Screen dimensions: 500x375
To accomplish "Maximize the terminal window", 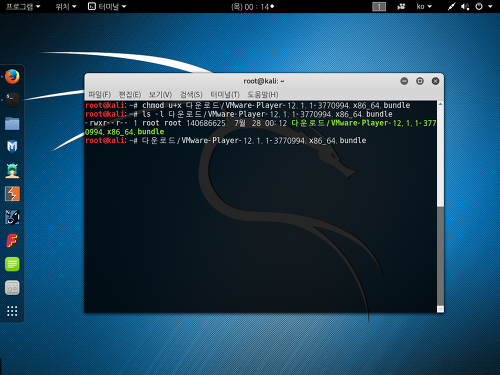I will (420, 81).
